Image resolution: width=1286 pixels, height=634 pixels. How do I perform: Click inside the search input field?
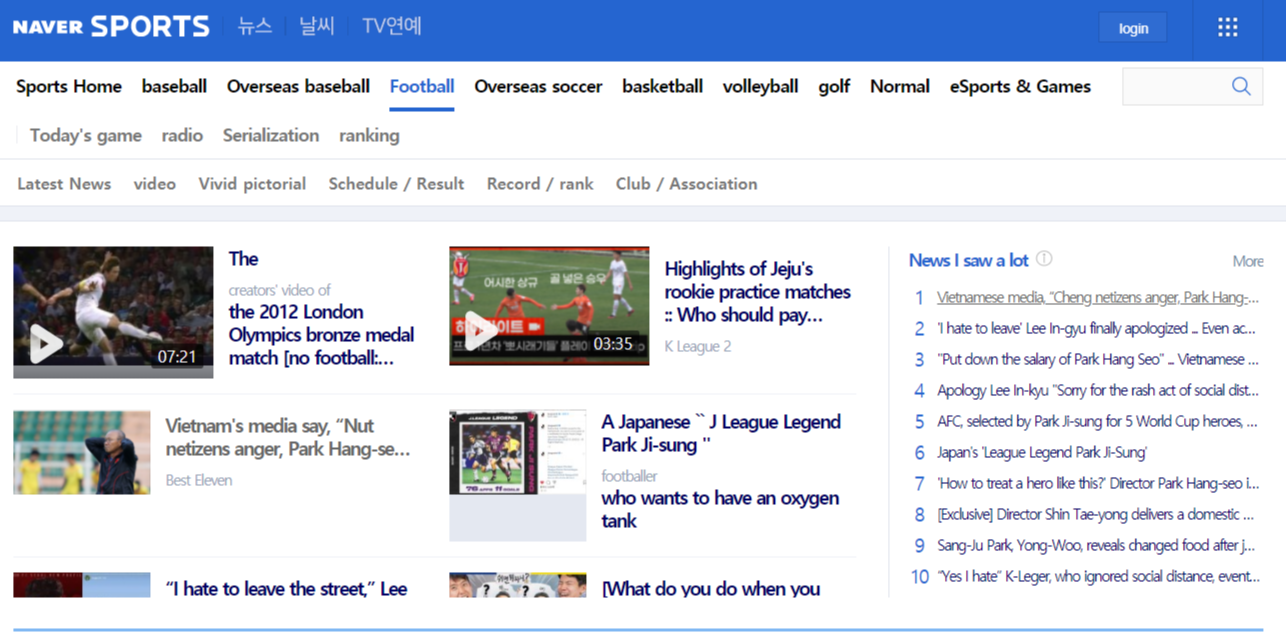click(x=1172, y=87)
